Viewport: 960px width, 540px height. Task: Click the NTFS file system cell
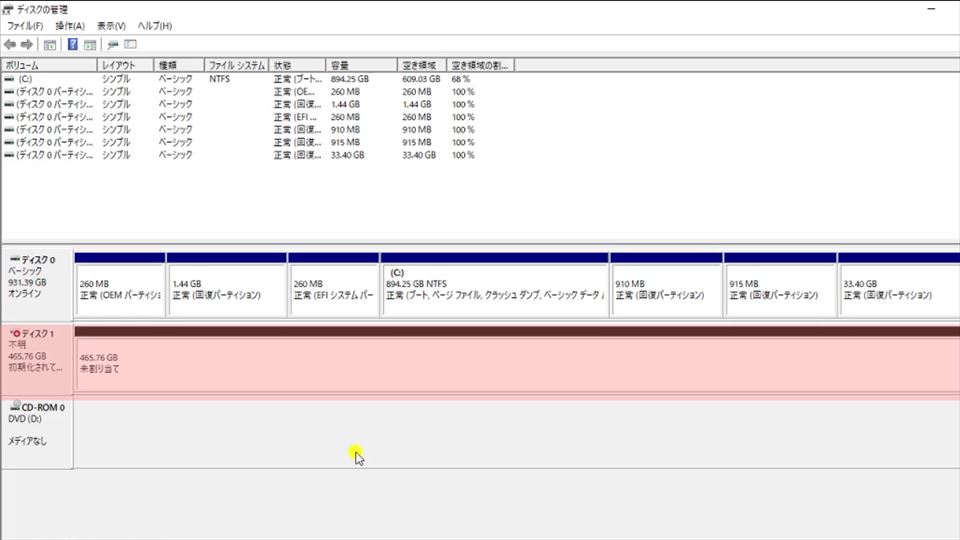pos(219,79)
